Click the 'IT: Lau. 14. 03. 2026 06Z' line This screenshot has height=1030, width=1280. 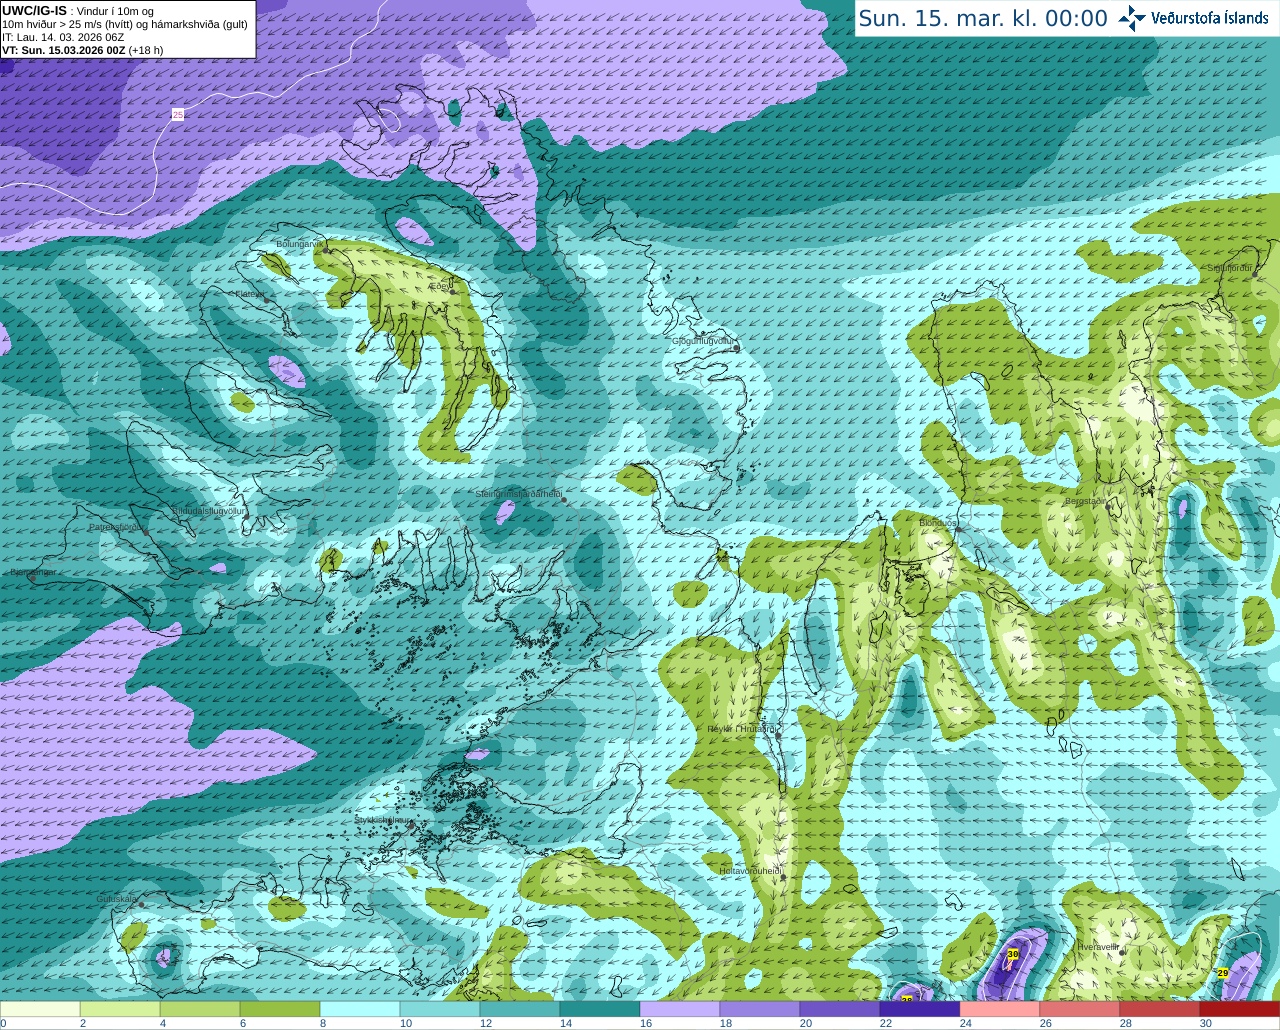(63, 37)
